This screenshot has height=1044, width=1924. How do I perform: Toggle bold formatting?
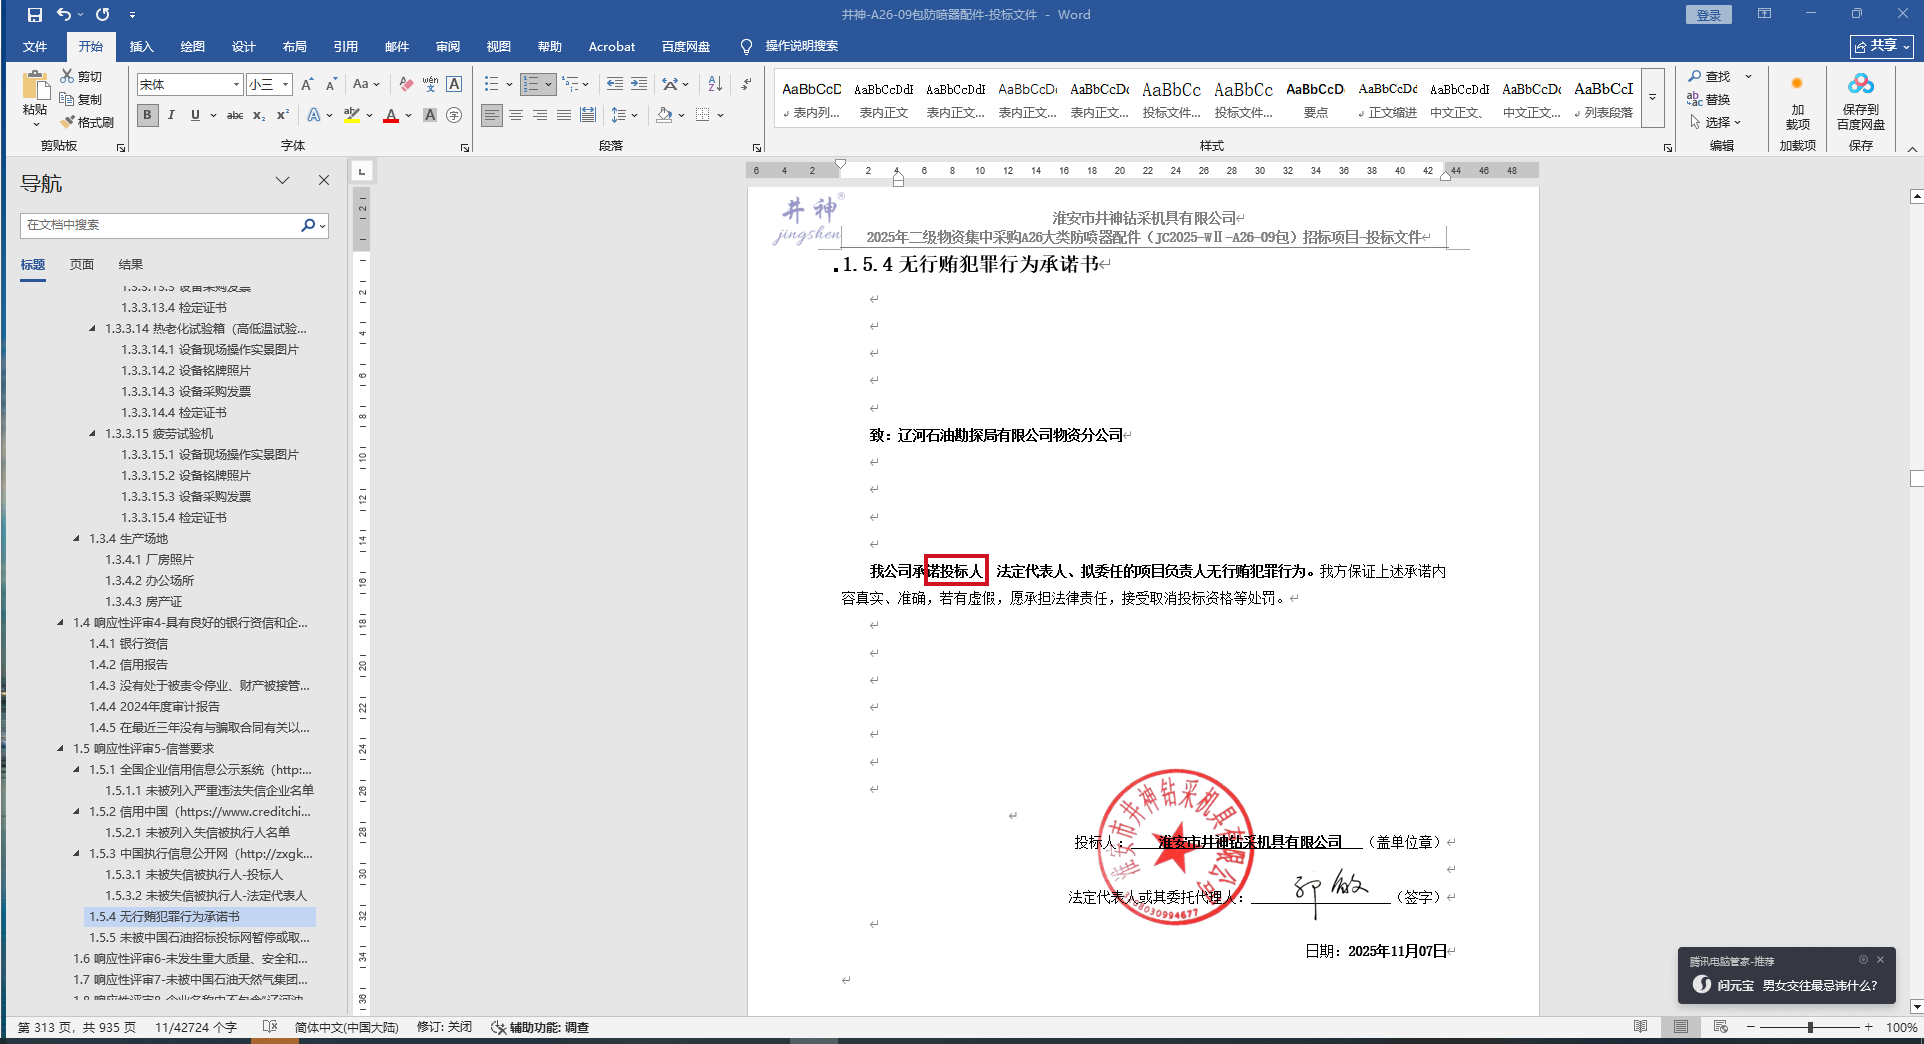(147, 116)
